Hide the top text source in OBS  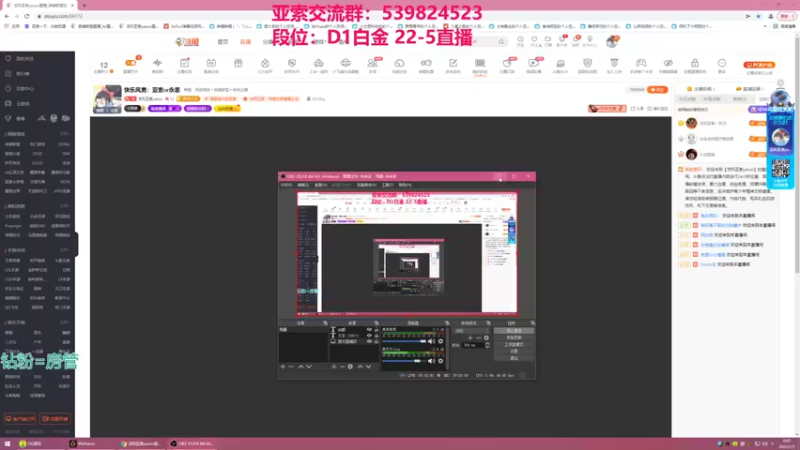(369, 330)
